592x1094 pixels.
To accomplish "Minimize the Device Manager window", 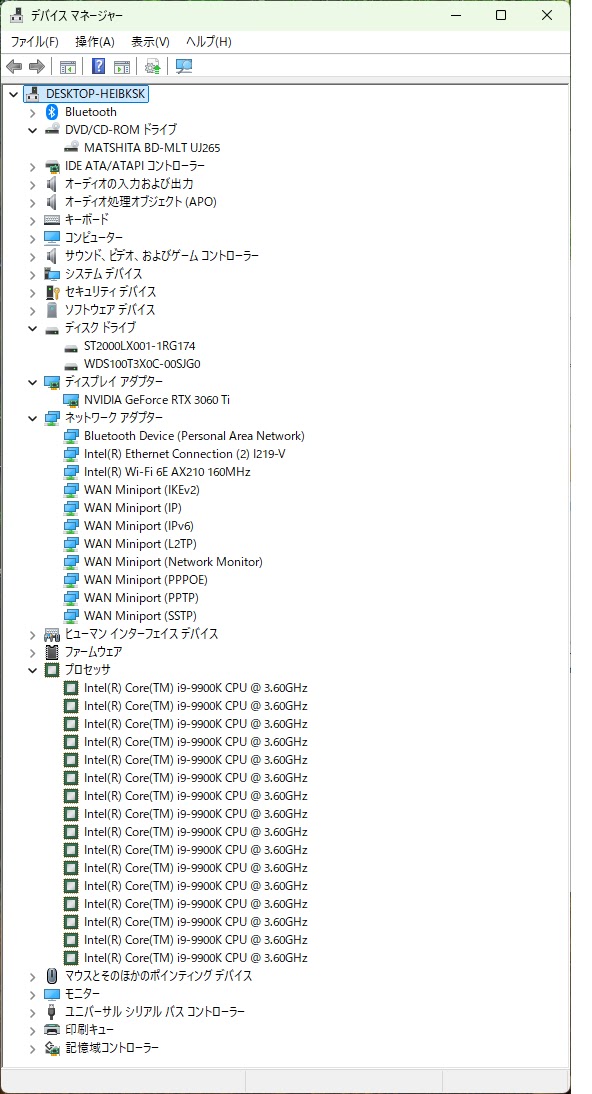I will coord(454,15).
